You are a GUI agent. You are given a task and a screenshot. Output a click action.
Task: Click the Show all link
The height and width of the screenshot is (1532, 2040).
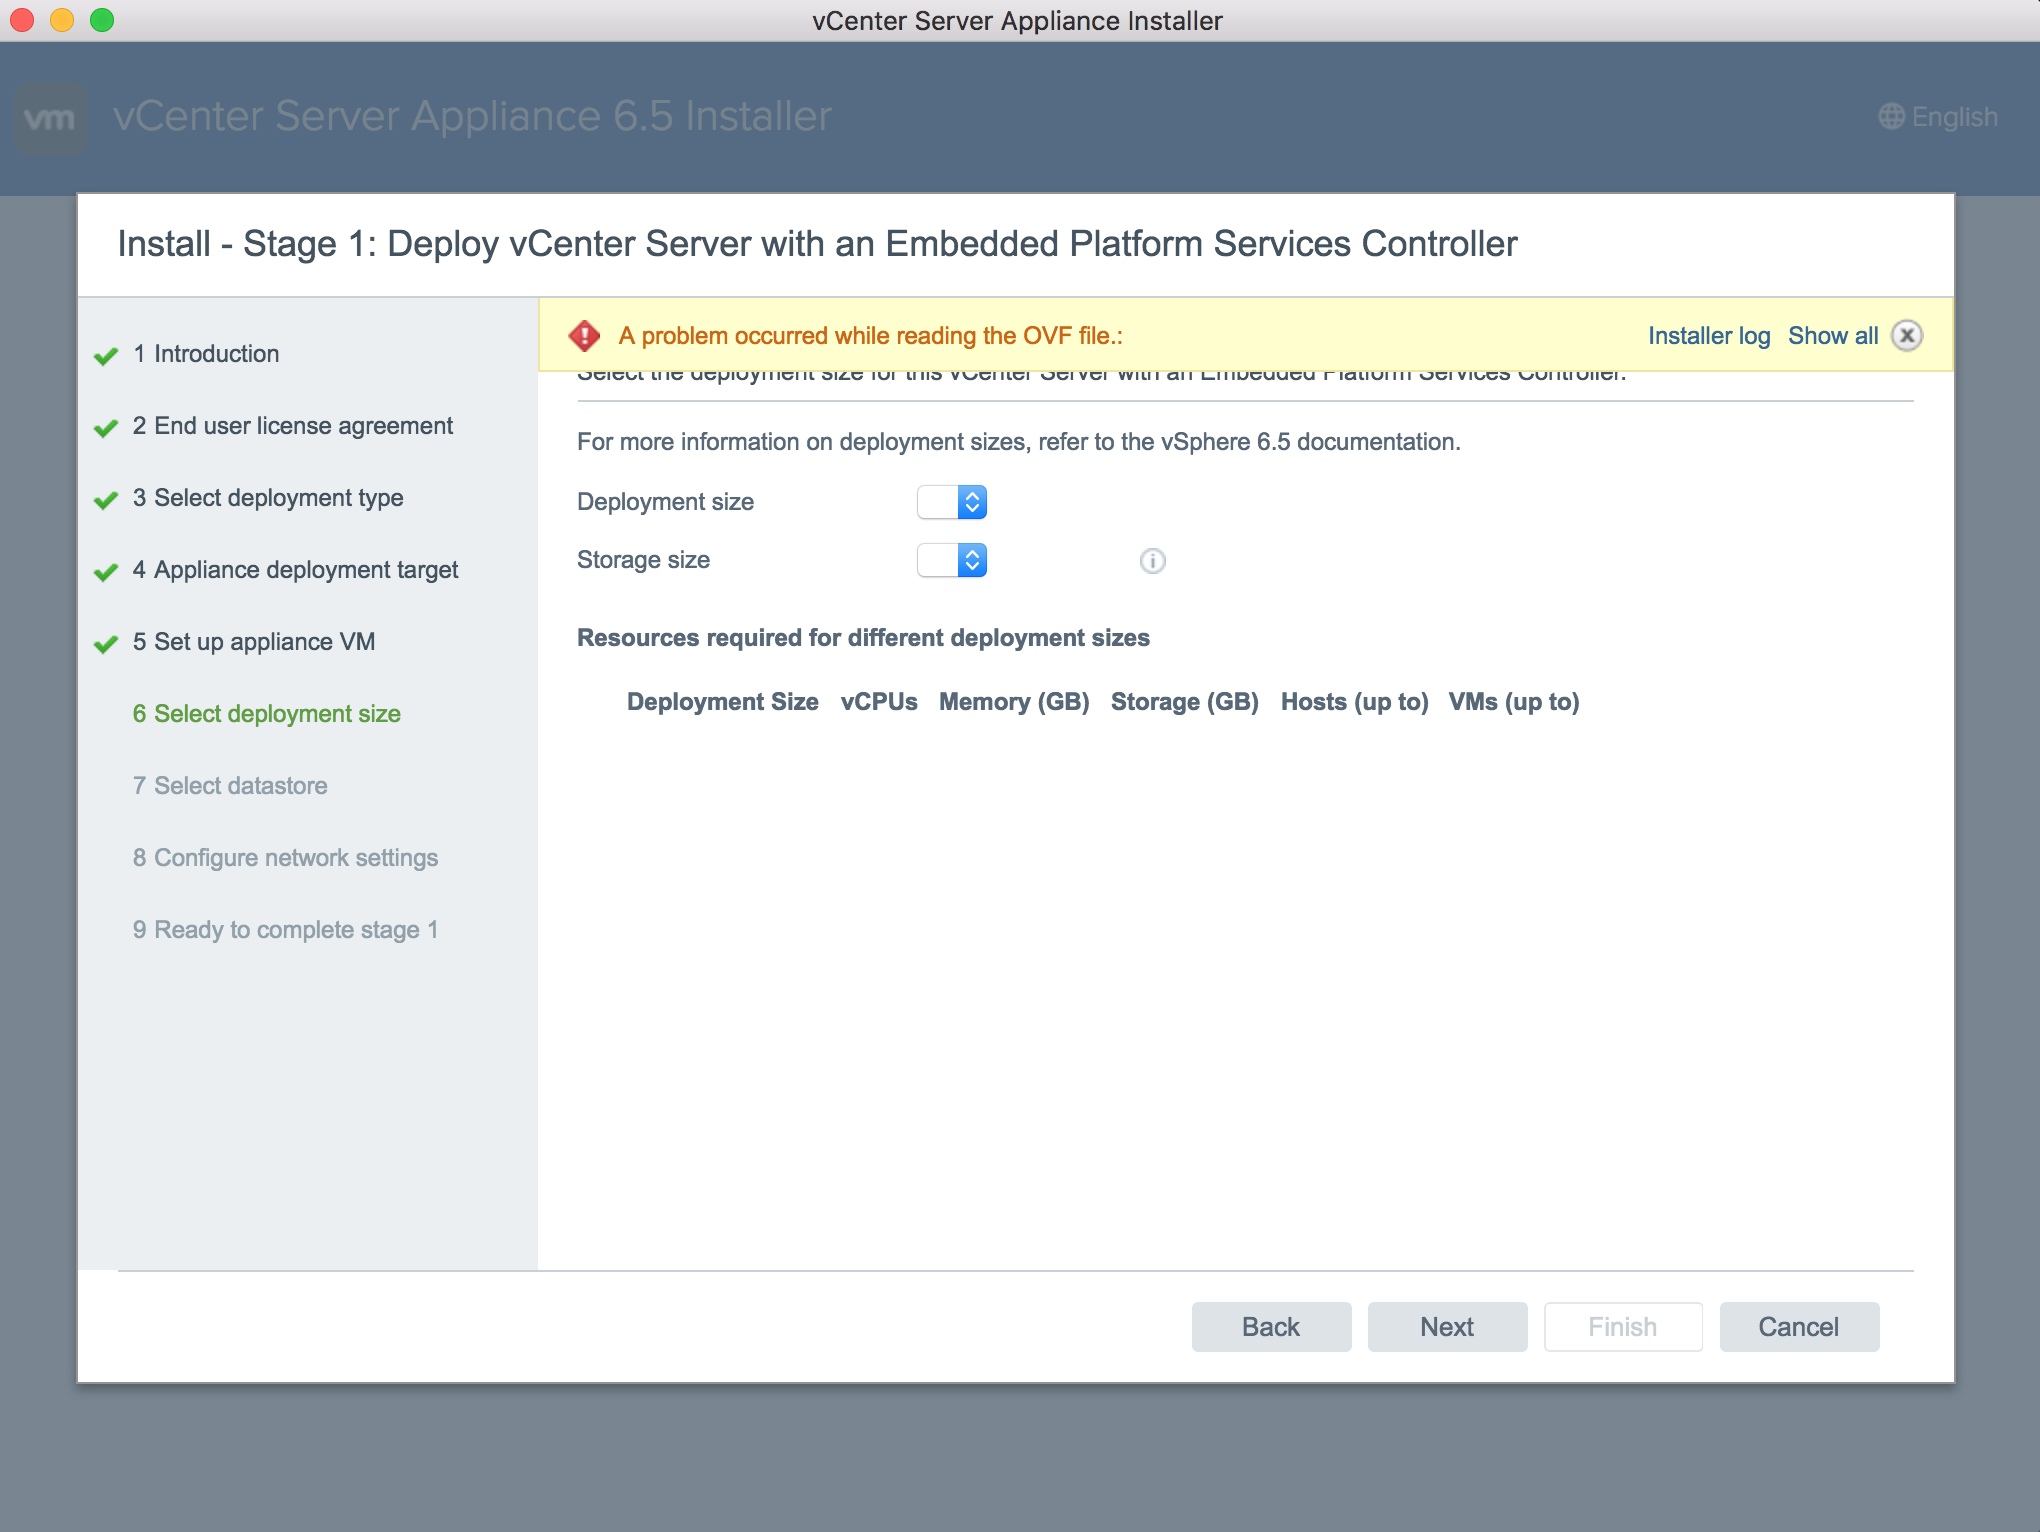(1832, 336)
